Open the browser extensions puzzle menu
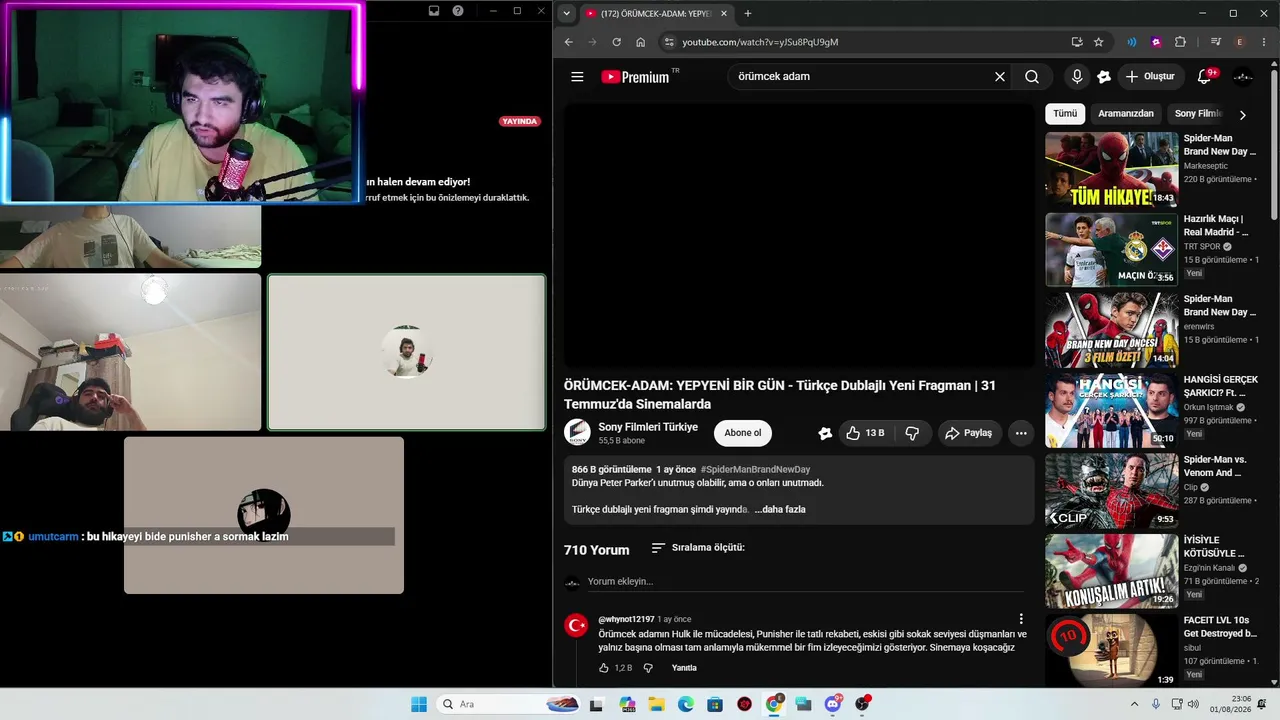 1180,42
